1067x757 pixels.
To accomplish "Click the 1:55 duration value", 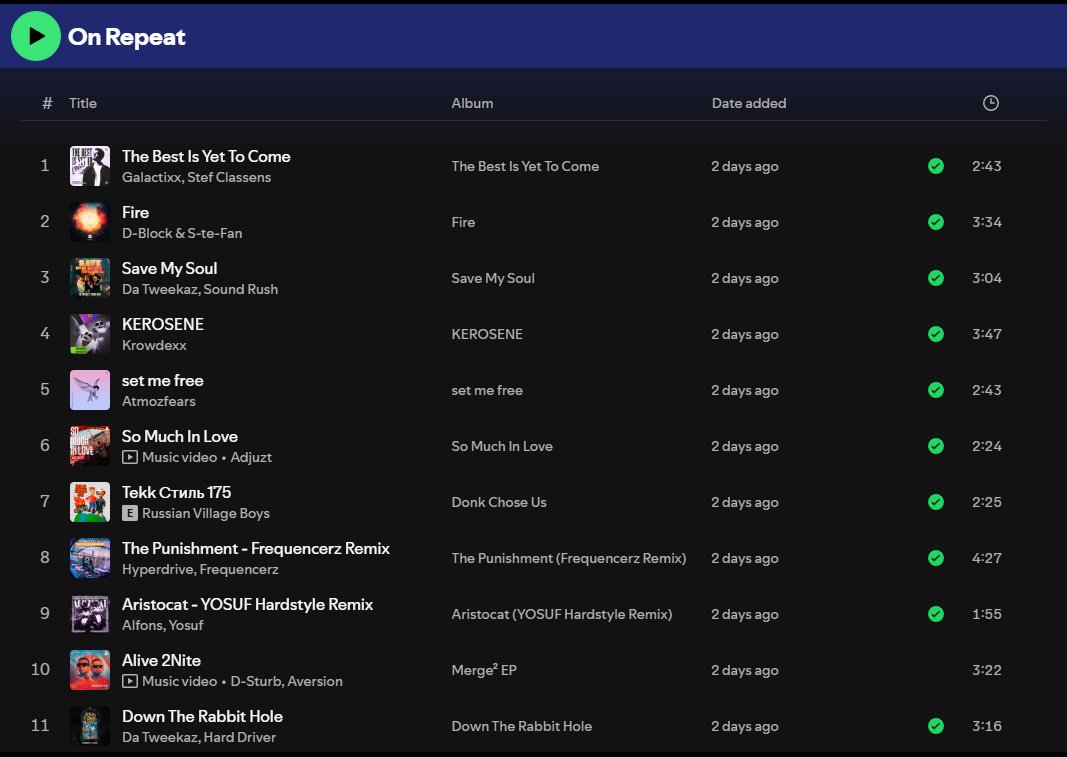I will (x=986, y=614).
